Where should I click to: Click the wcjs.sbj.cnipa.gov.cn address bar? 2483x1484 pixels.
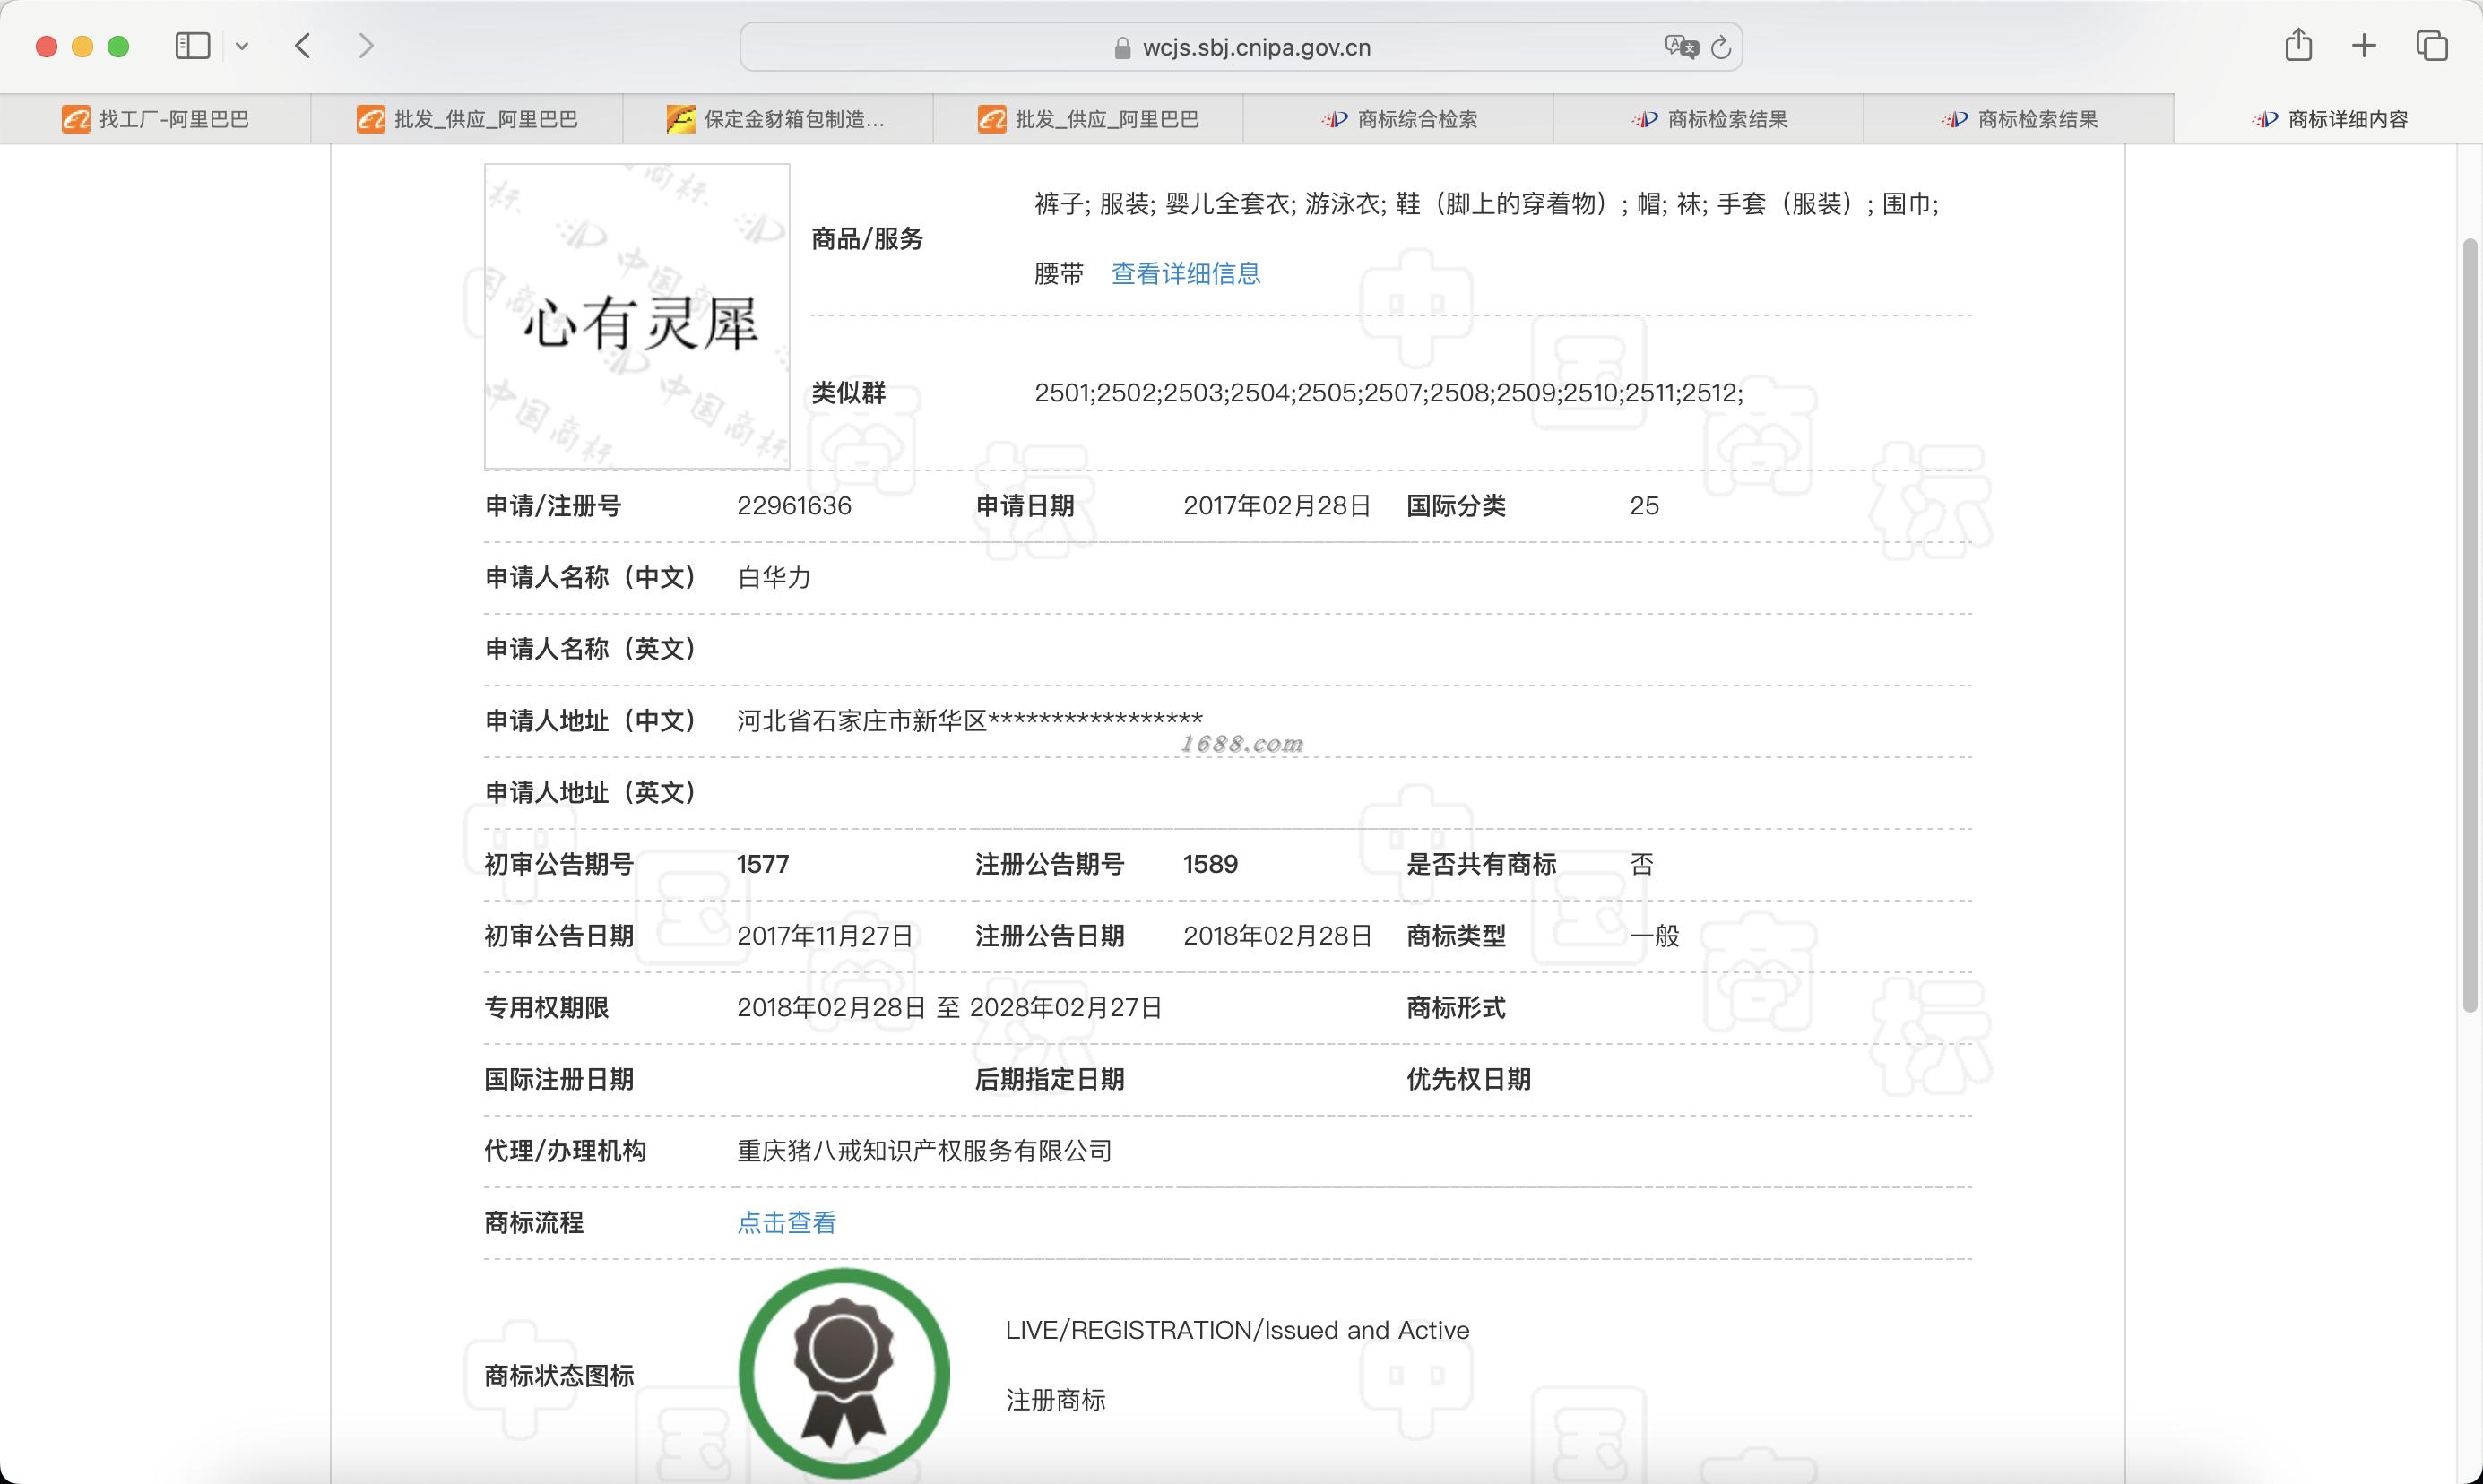(1255, 47)
